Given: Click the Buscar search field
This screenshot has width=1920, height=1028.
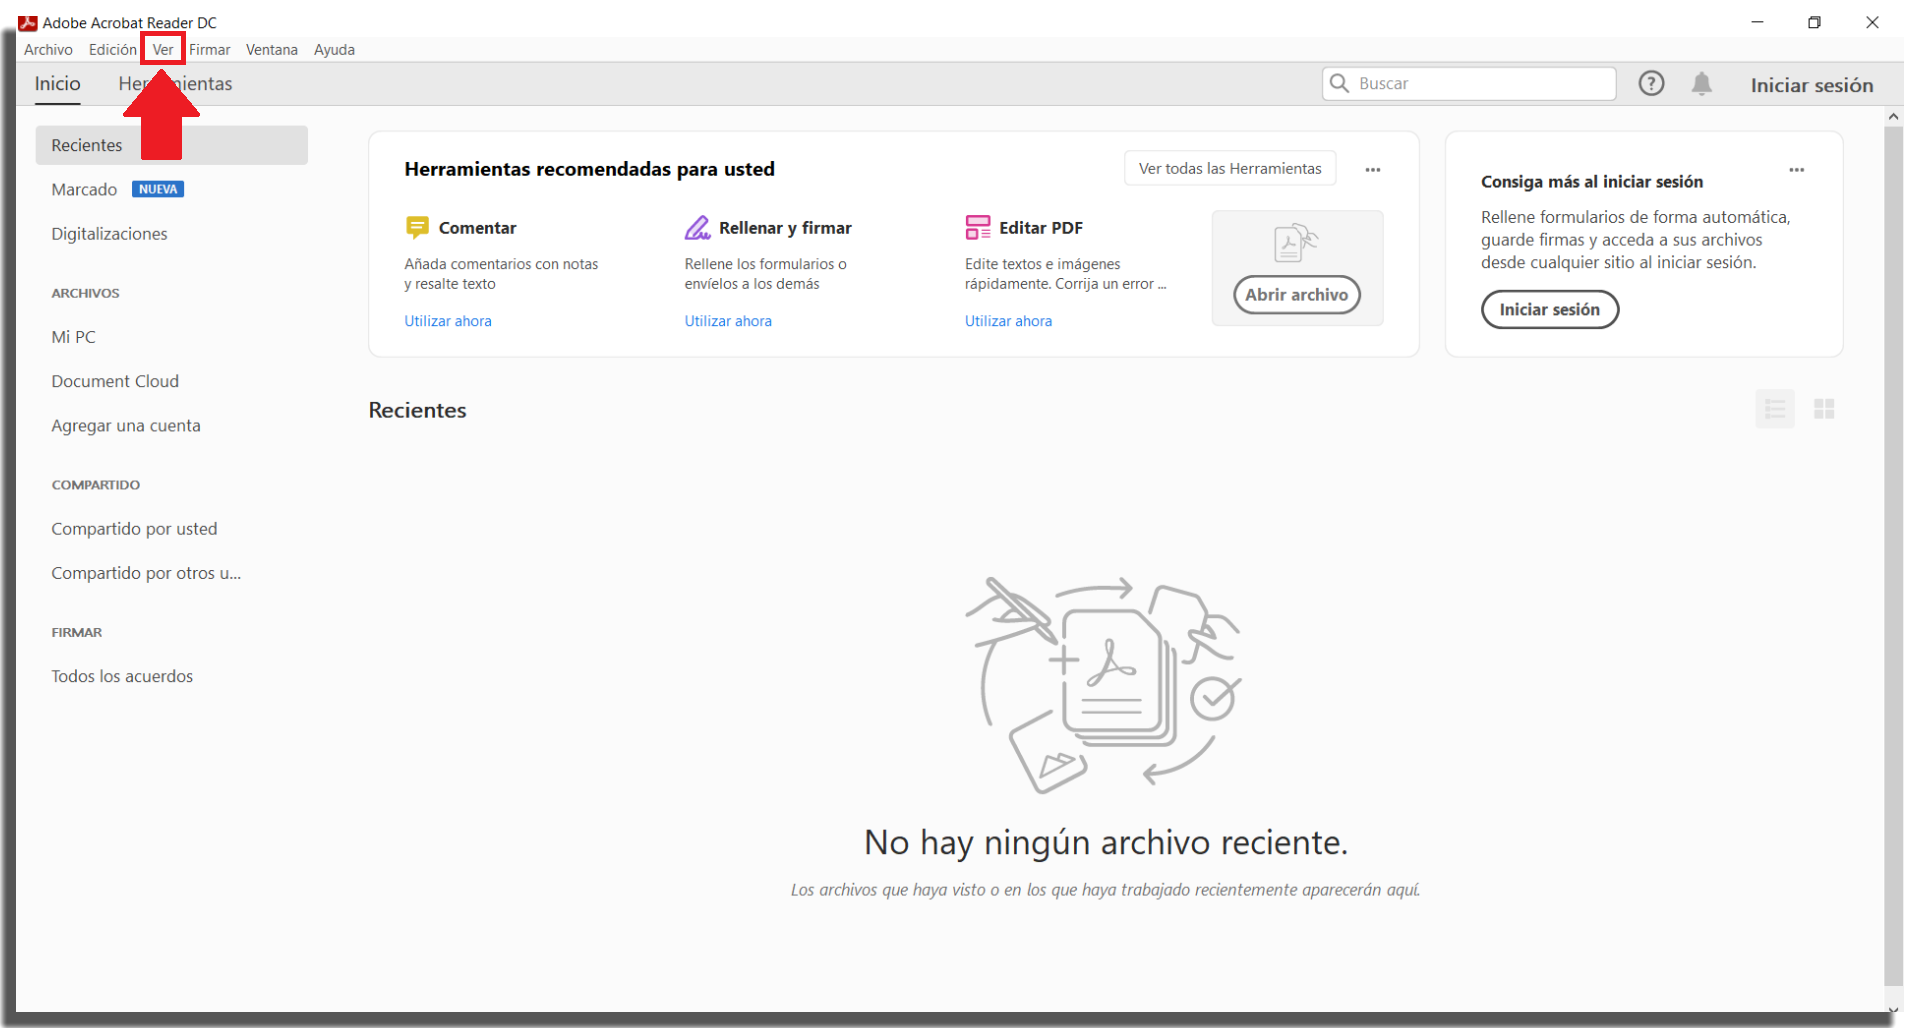Looking at the screenshot, I should pos(1469,84).
